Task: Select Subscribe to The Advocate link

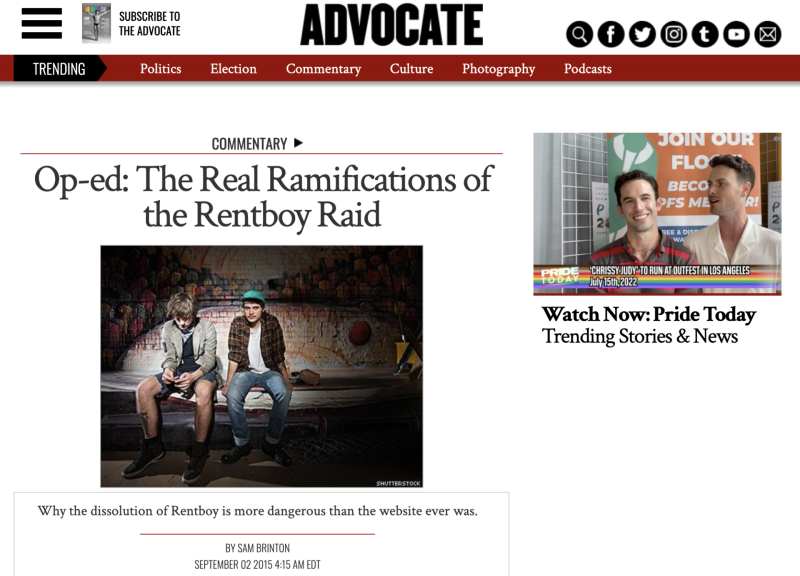Action: point(149,24)
